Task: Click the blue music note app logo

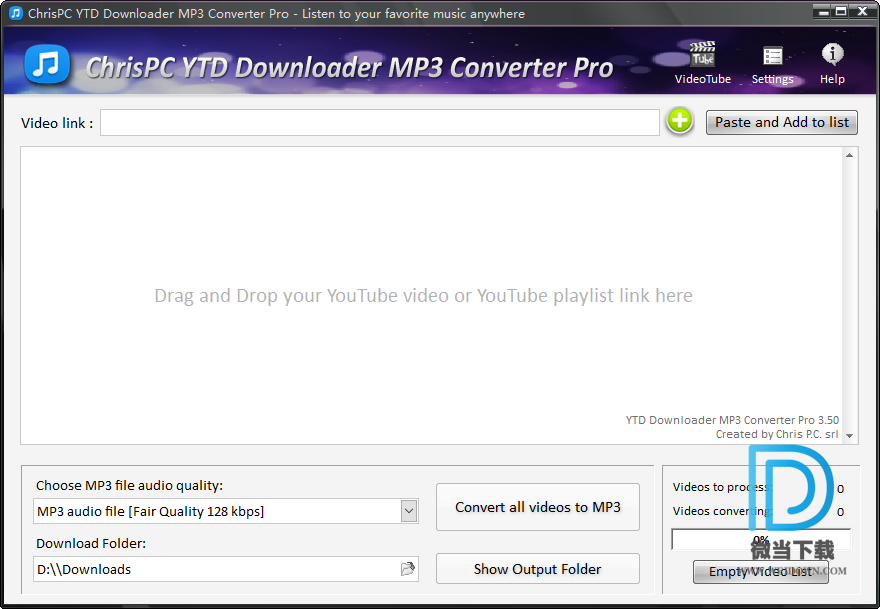Action: (47, 64)
